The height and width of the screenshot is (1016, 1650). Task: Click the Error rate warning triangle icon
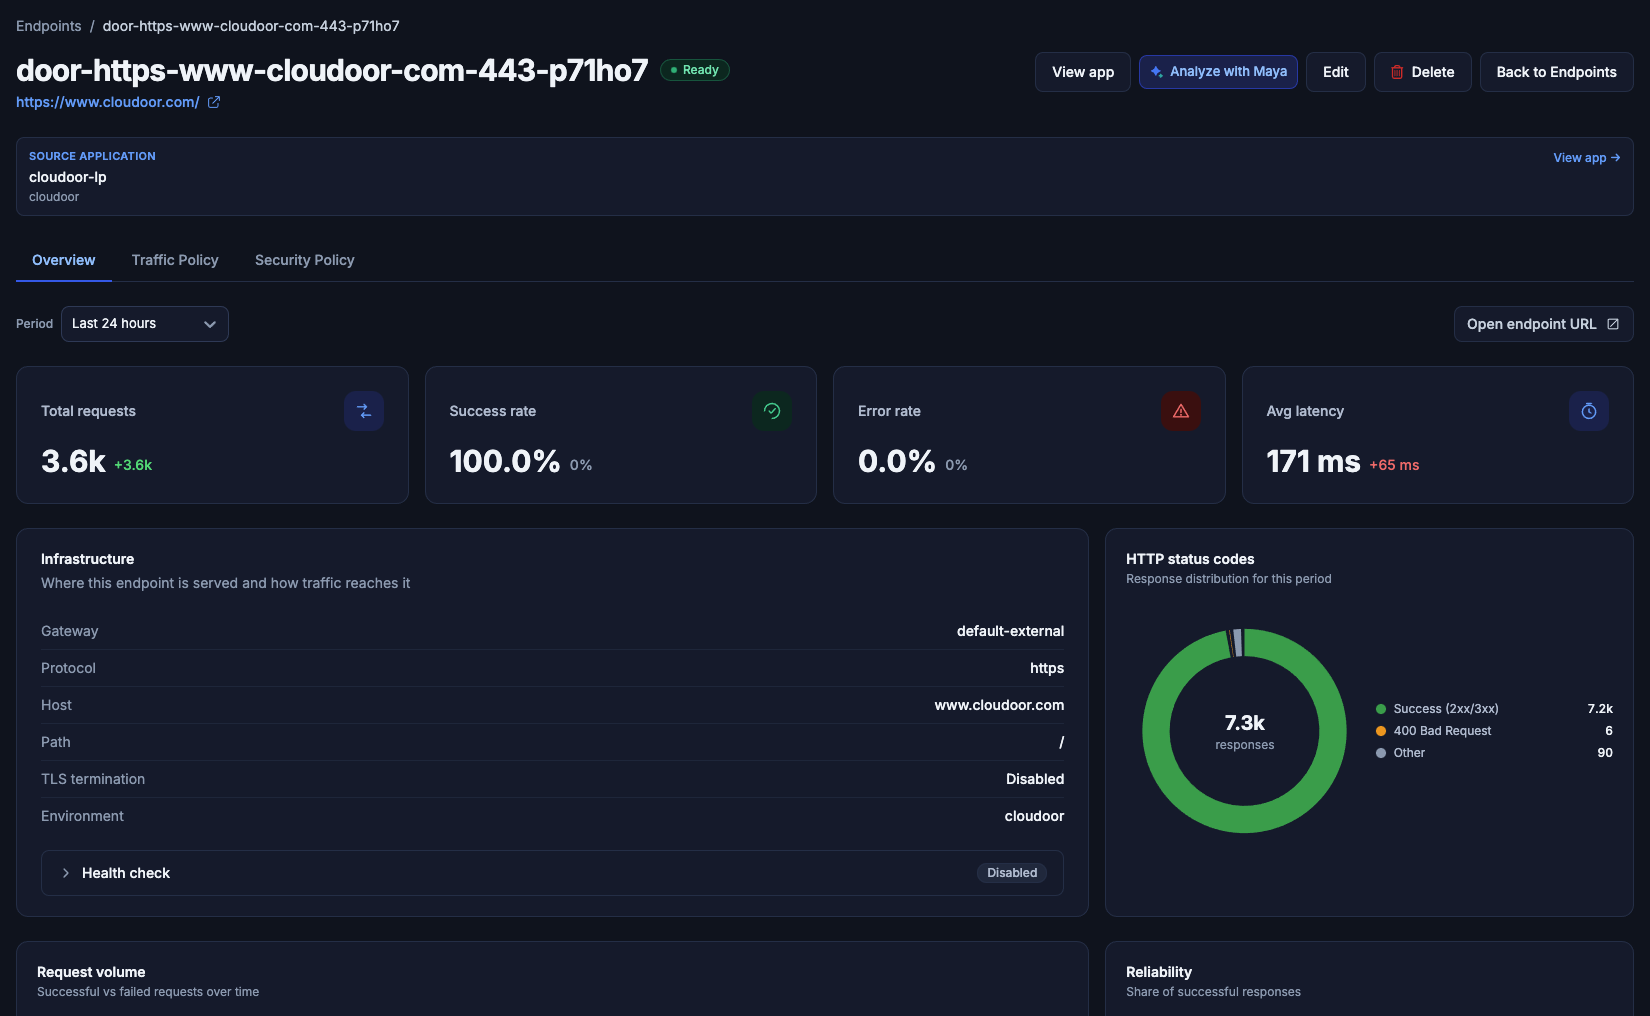1181,411
